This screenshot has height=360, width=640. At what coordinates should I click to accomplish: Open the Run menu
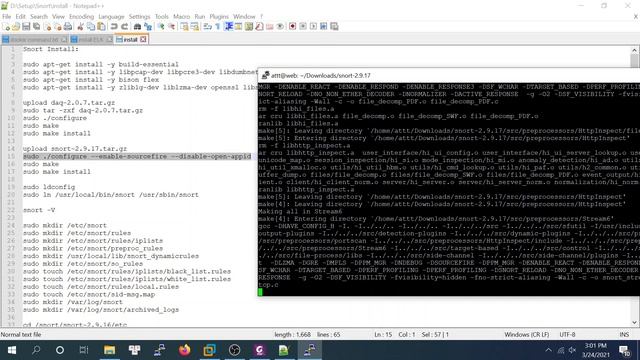[x=200, y=16]
